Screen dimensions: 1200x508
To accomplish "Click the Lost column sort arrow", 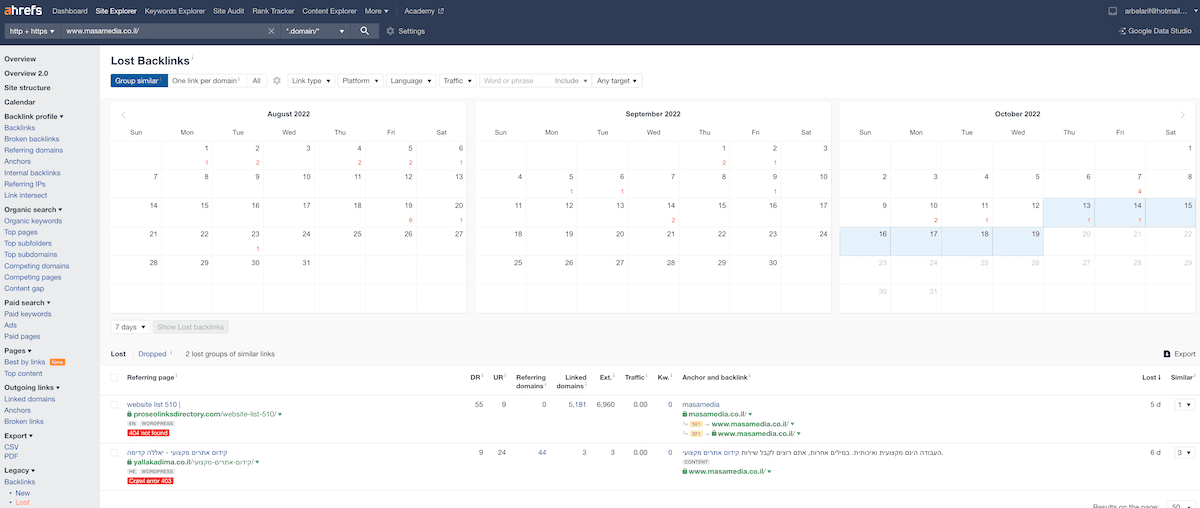I will 1159,377.
